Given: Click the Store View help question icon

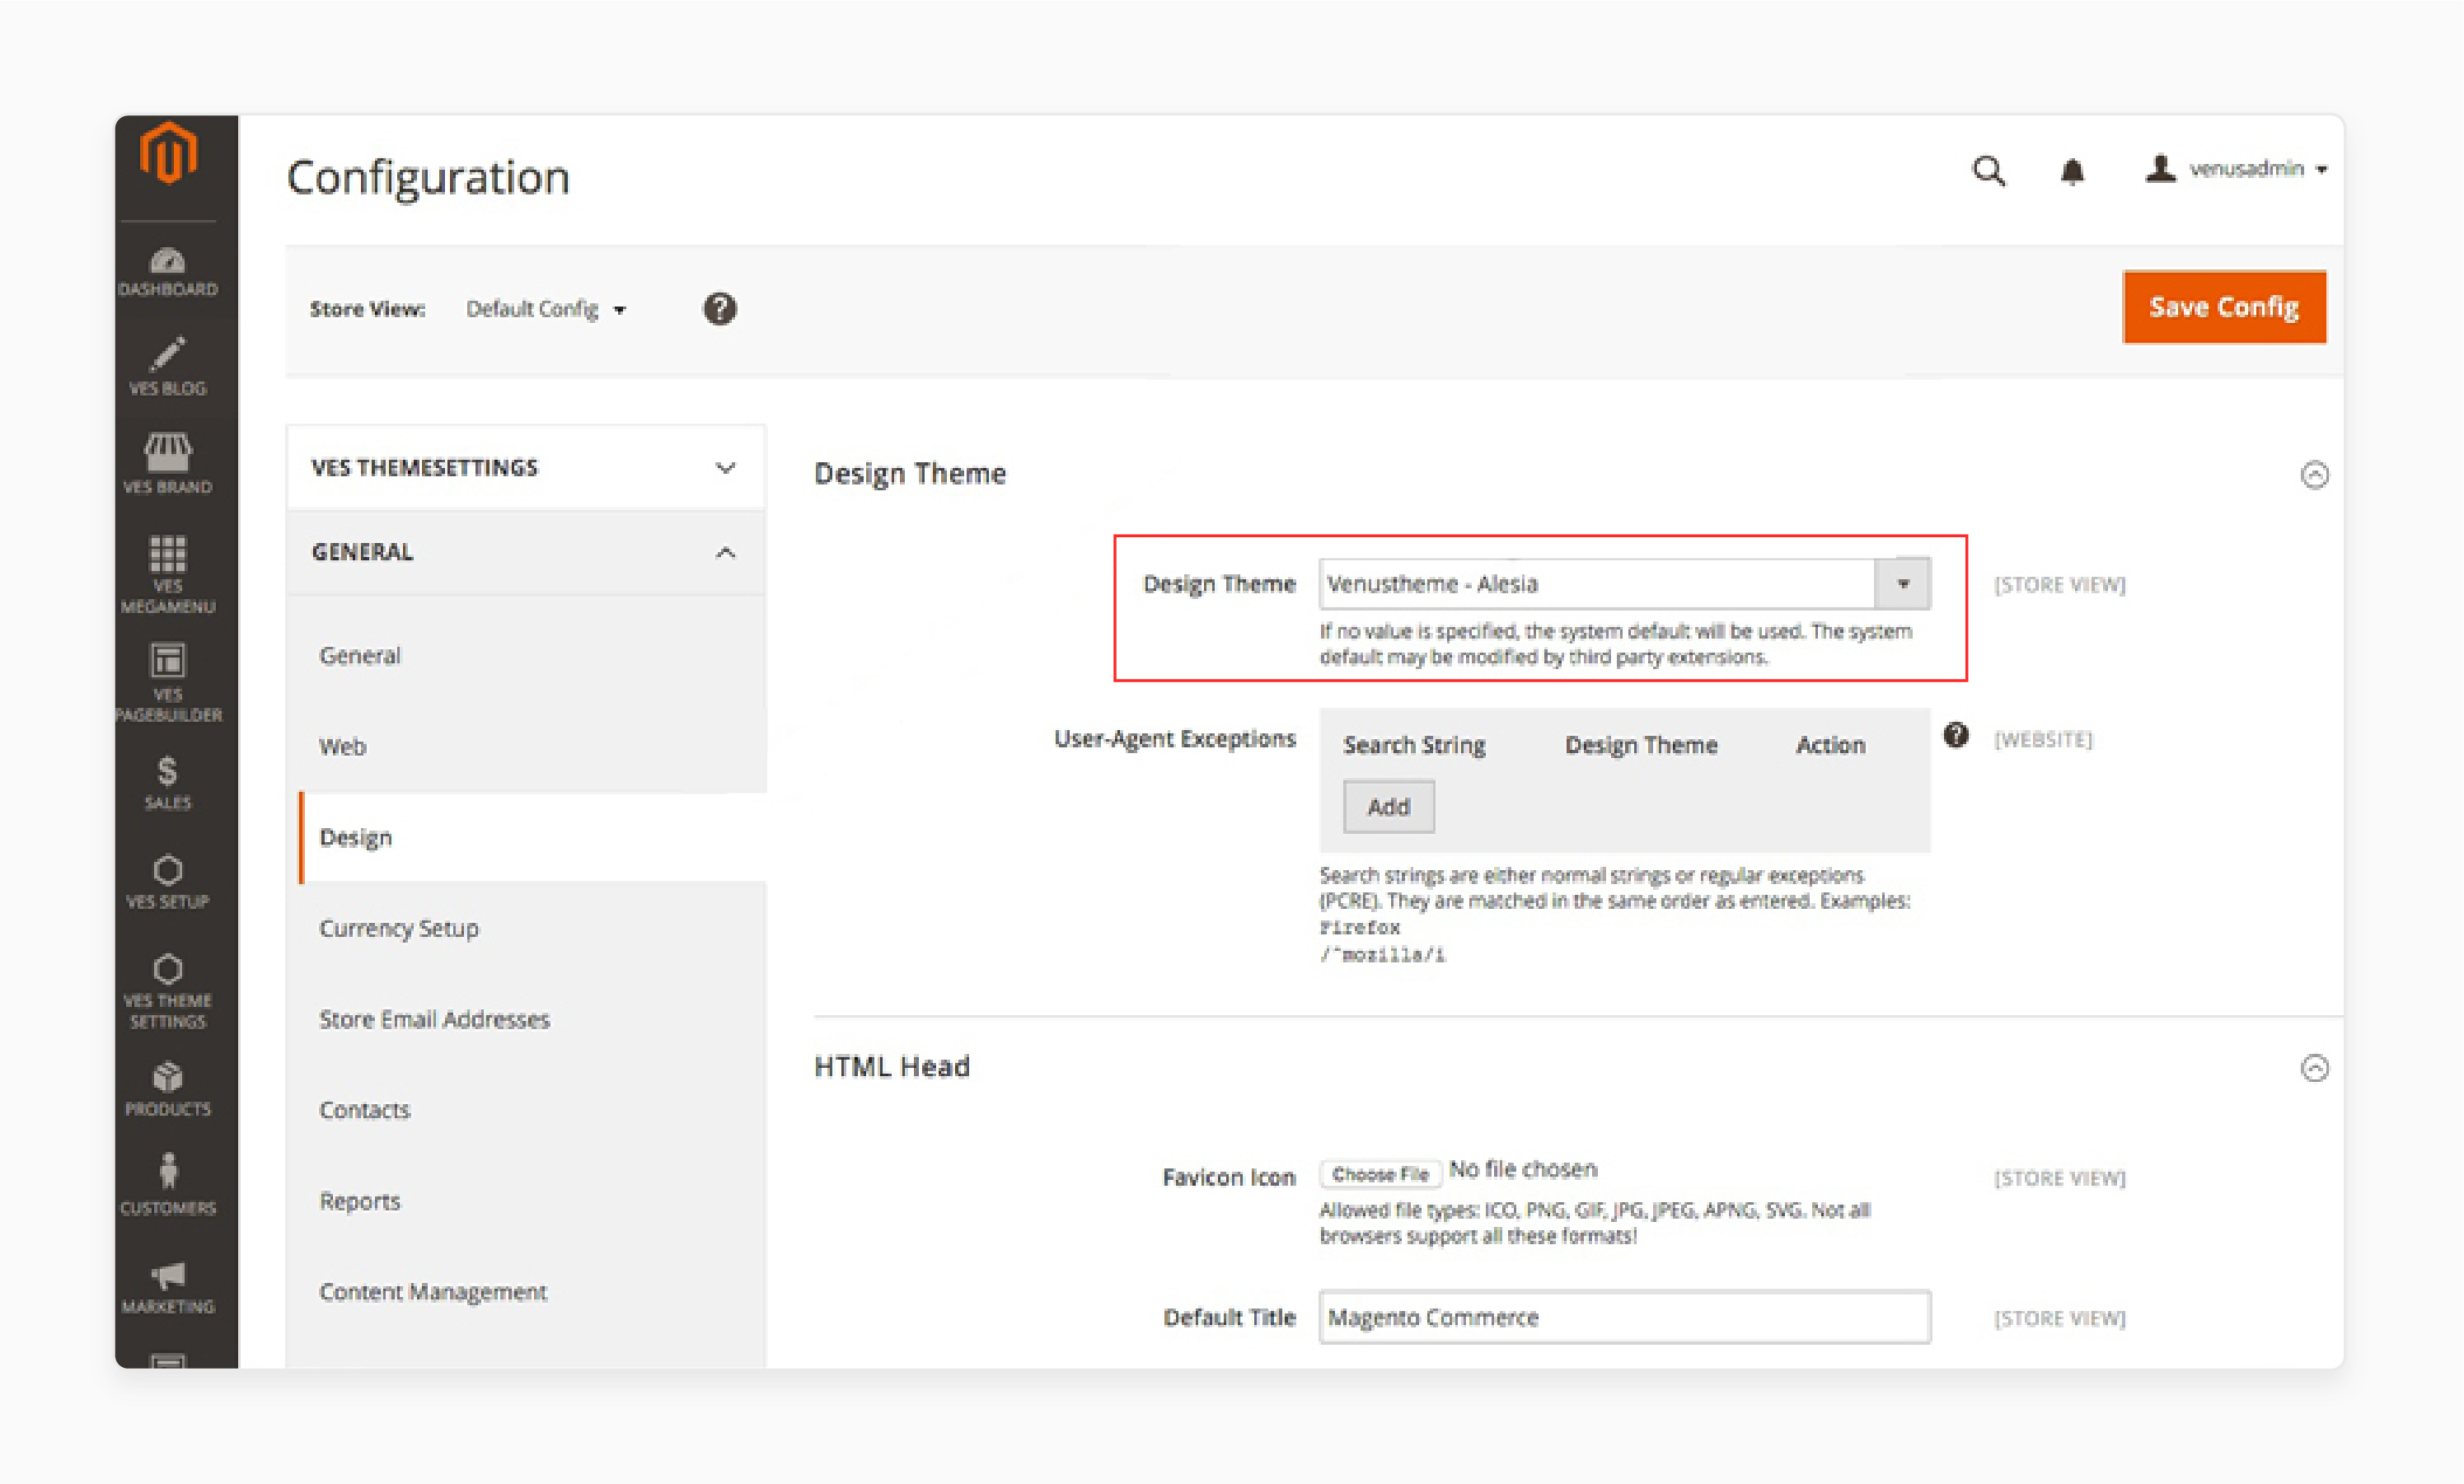Looking at the screenshot, I should [x=720, y=309].
